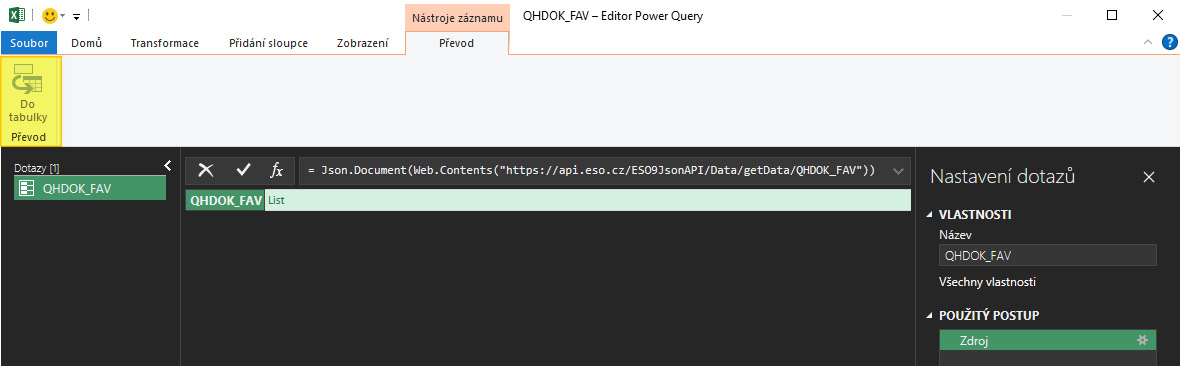Confirm the formula with the checkmark icon
1180x366 pixels.
[x=243, y=171]
